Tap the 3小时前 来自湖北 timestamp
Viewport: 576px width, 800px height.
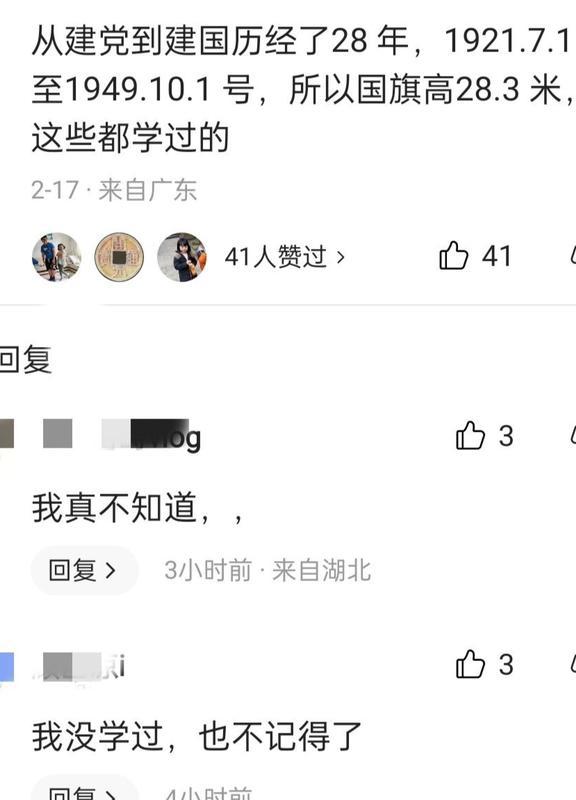267,570
